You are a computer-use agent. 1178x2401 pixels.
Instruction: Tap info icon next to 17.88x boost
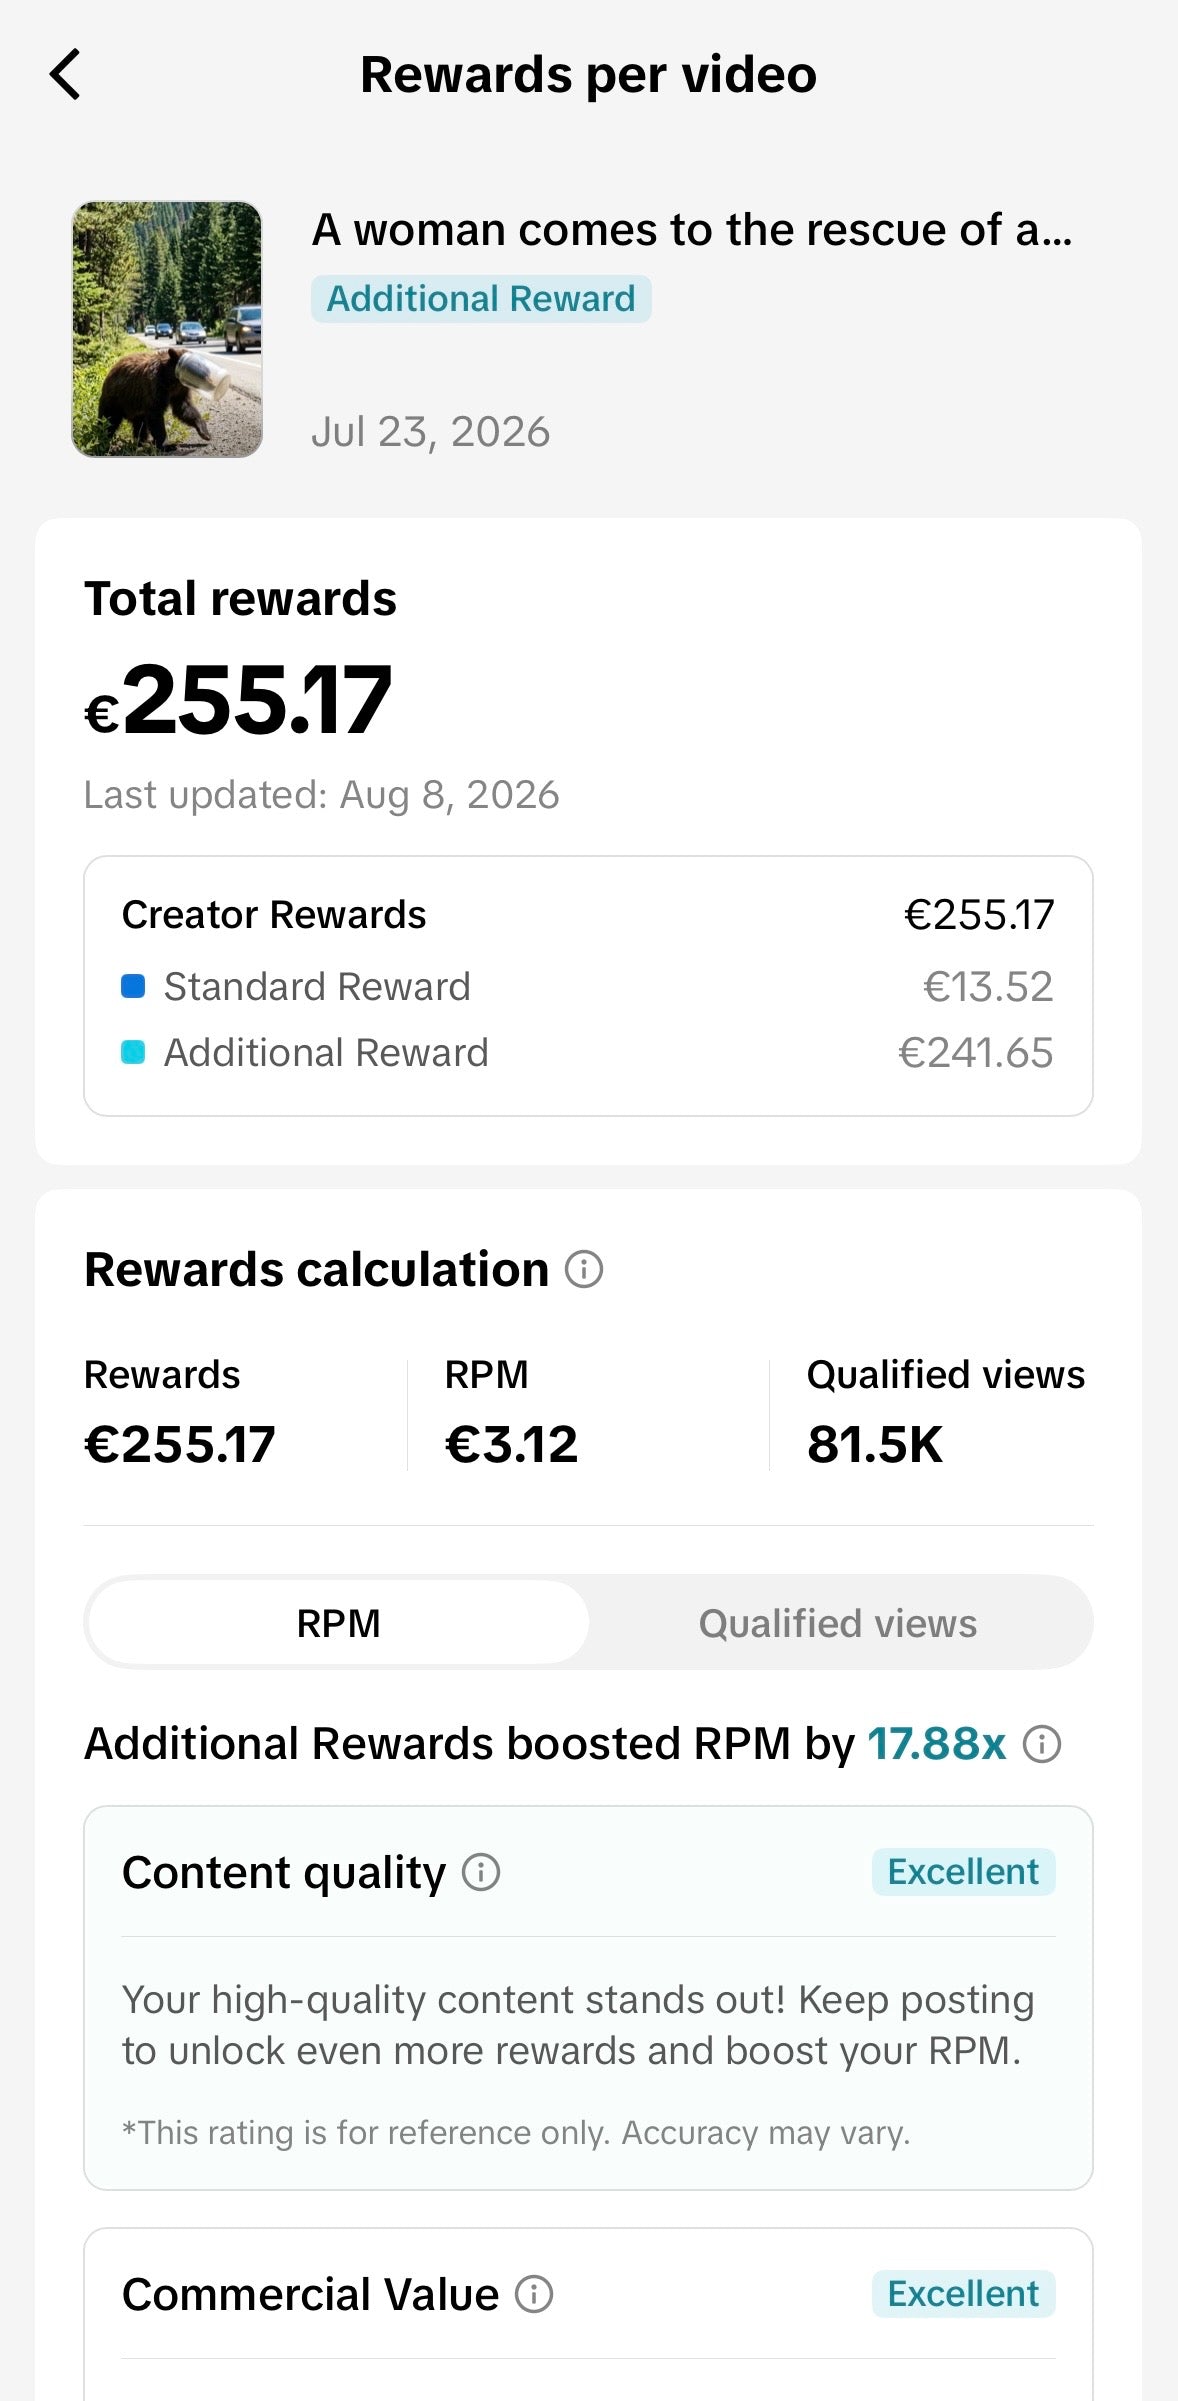(x=1042, y=1744)
